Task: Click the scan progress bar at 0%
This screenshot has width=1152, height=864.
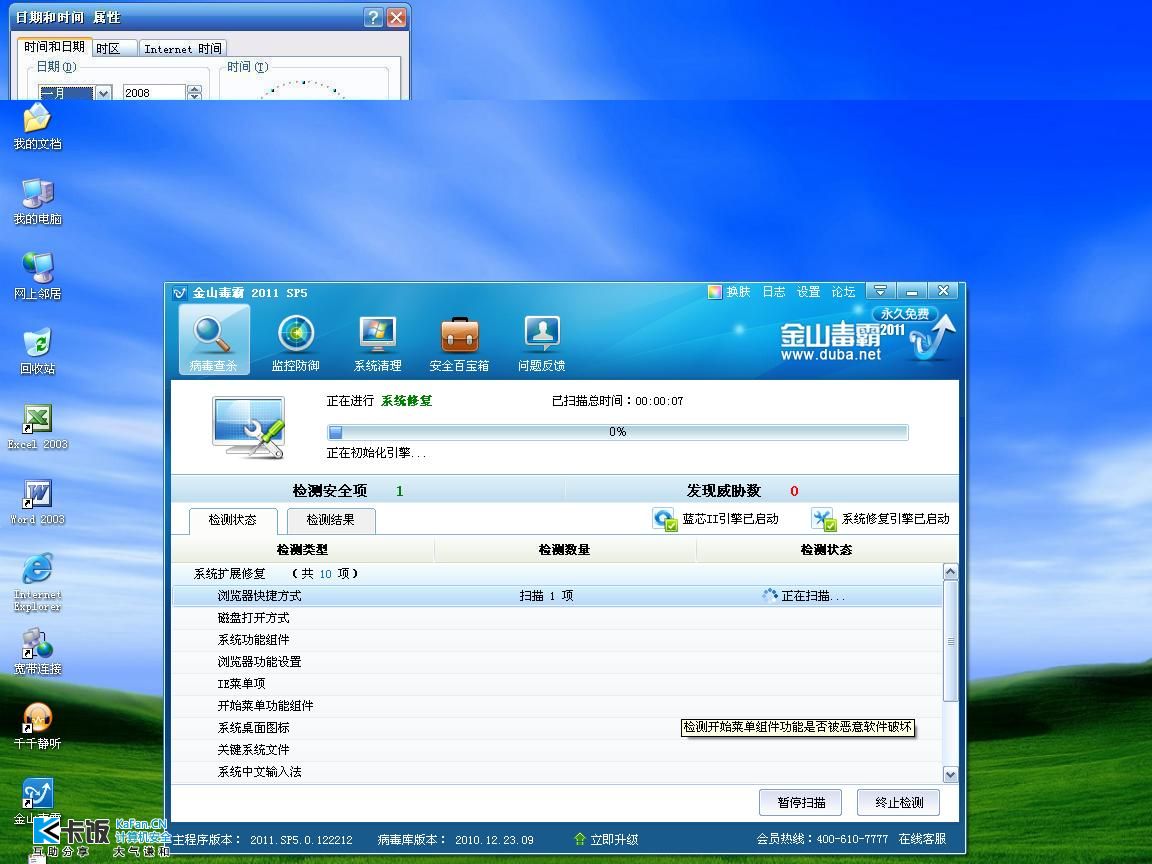Action: pos(617,432)
